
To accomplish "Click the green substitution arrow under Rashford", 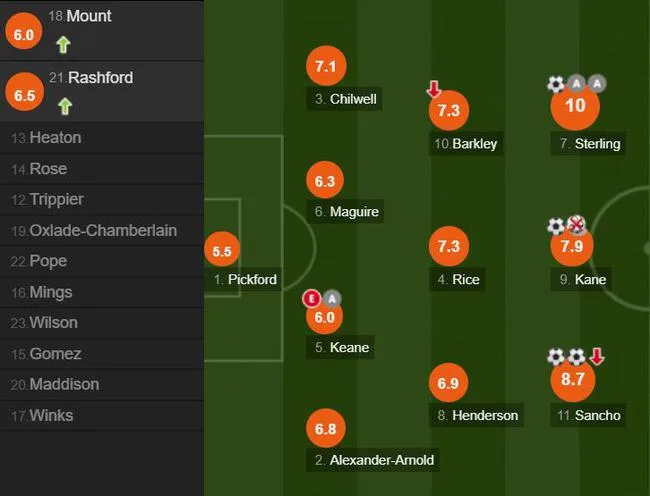I will pos(65,106).
